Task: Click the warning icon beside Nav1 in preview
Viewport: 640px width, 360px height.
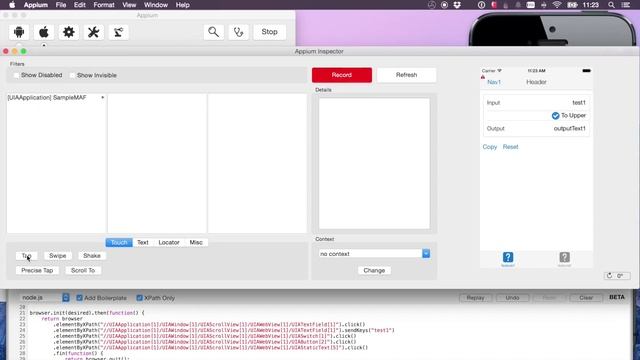Action: pos(483,77)
